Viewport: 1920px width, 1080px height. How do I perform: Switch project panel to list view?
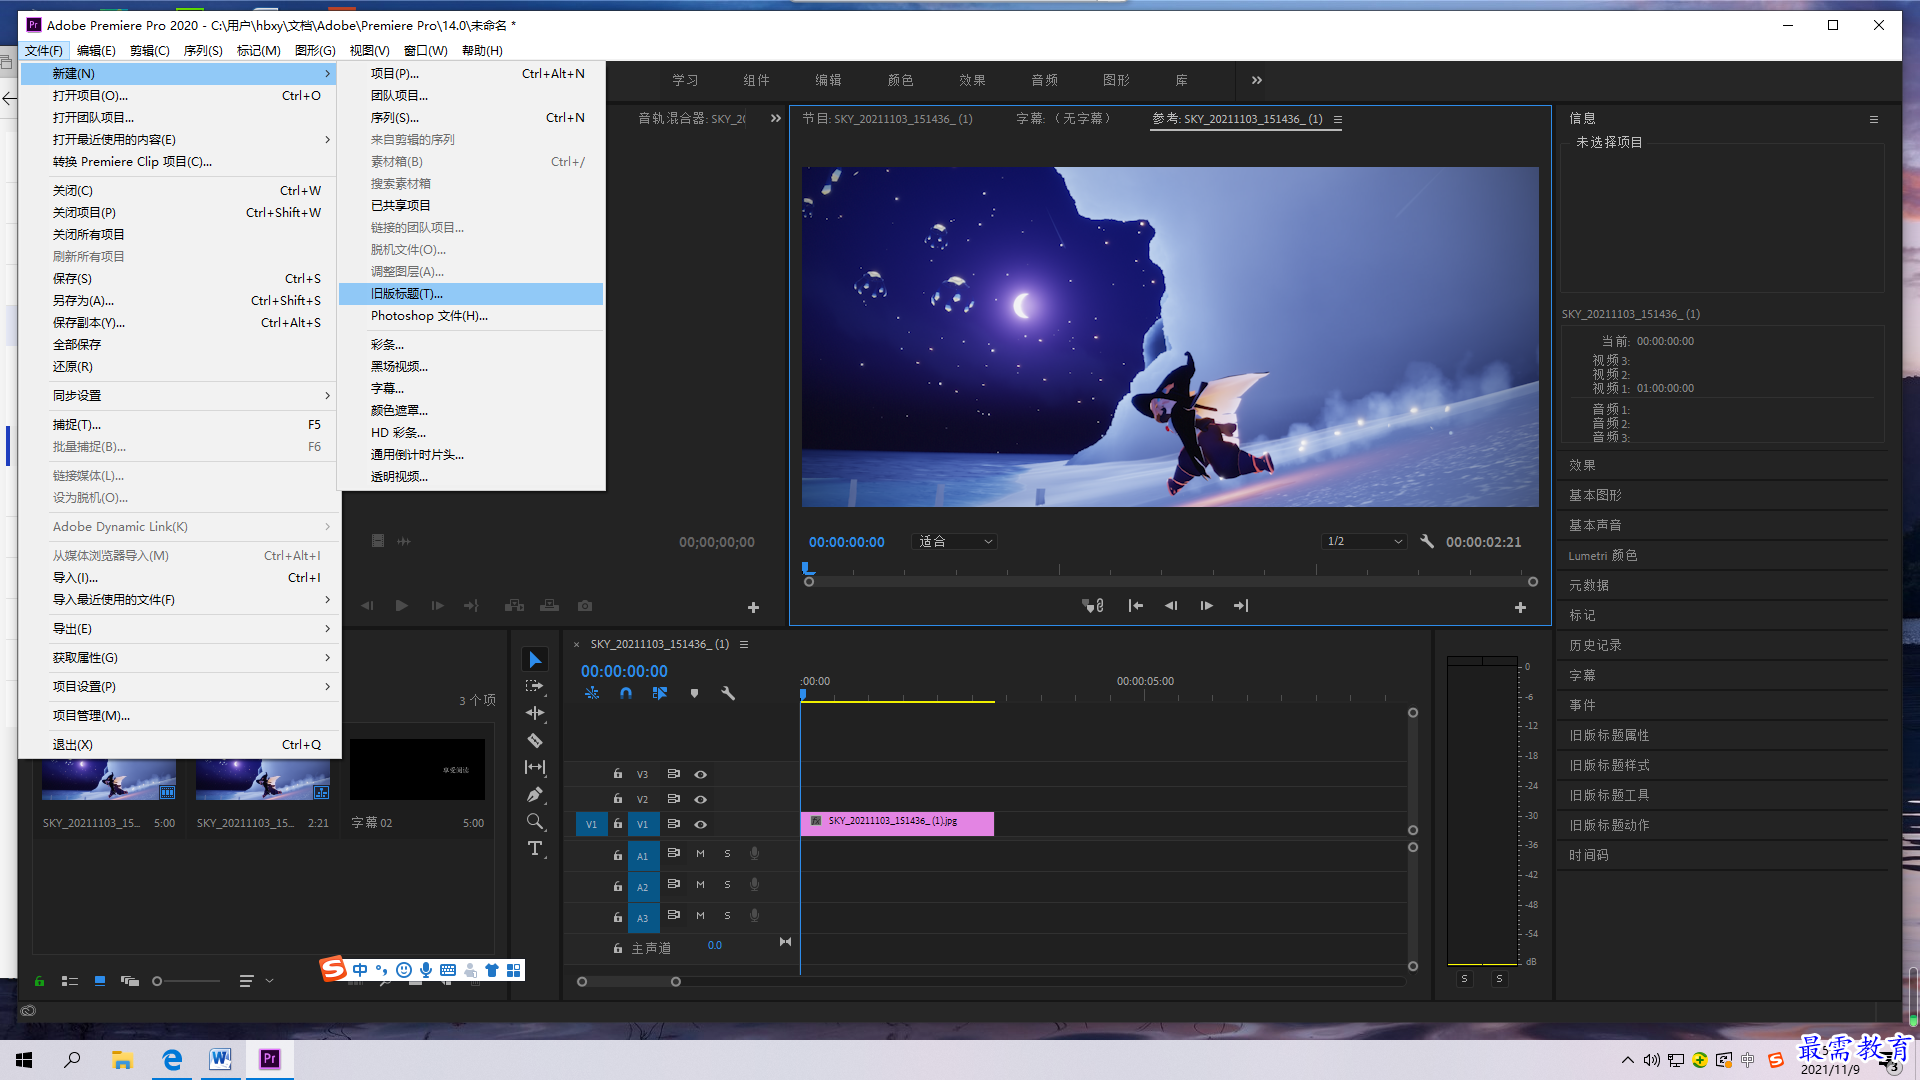tap(70, 981)
